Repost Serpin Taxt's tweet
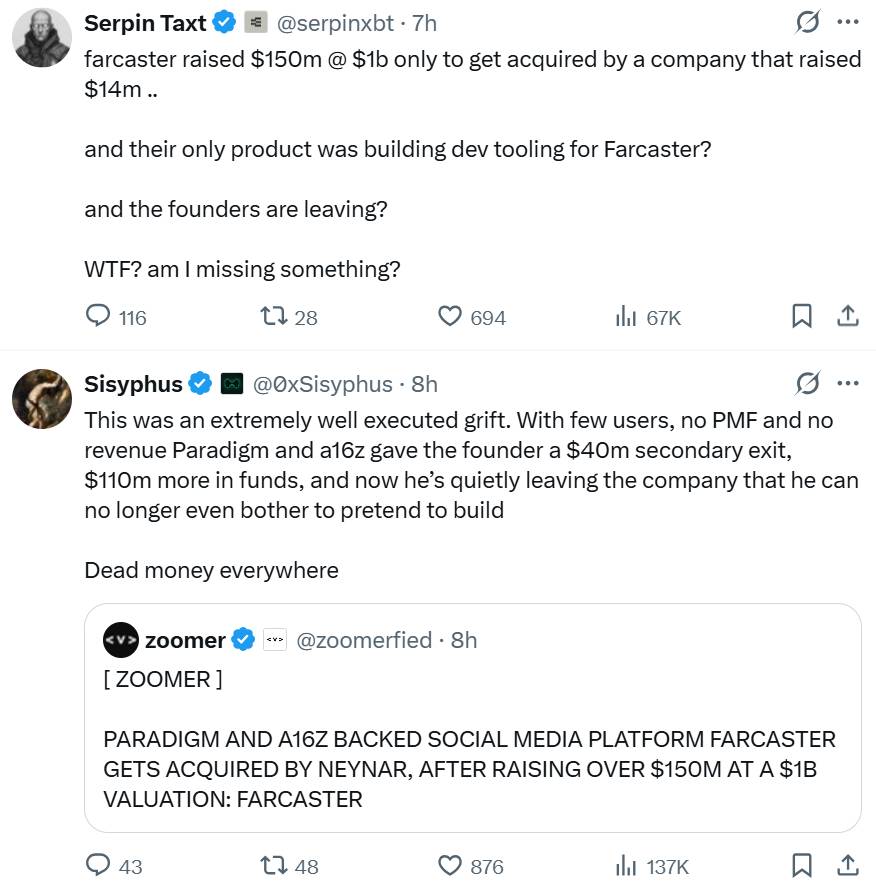 pyautogui.click(x=273, y=317)
